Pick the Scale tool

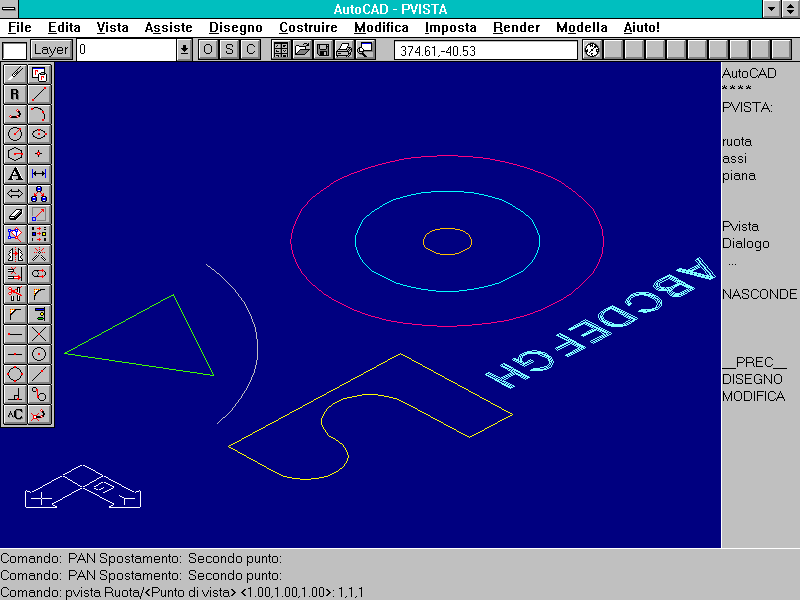tap(39, 214)
